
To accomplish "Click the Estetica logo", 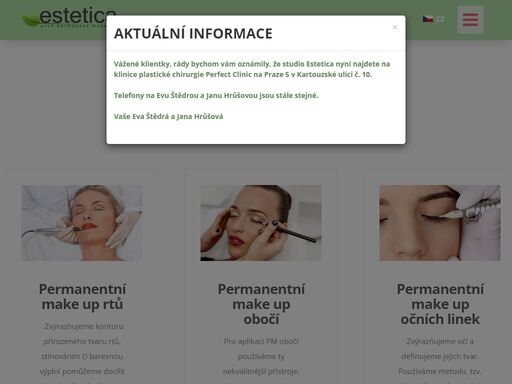I will click(69, 17).
